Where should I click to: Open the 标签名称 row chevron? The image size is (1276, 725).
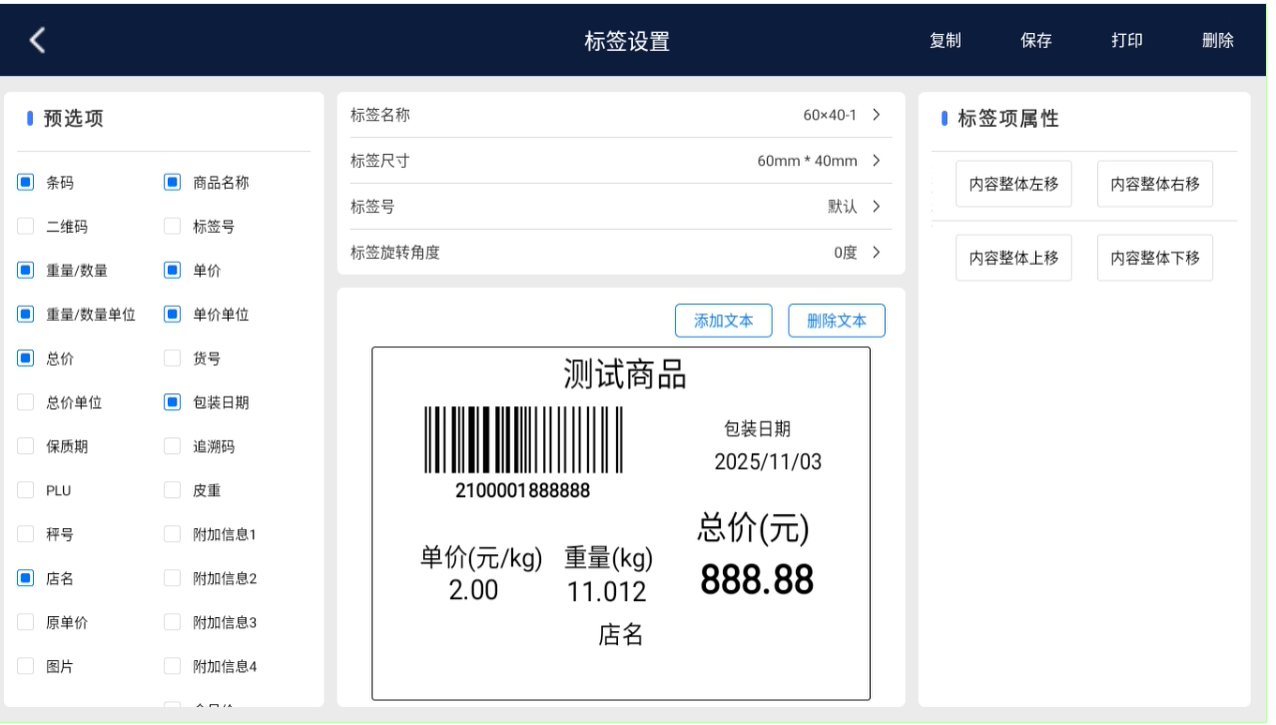pos(876,115)
